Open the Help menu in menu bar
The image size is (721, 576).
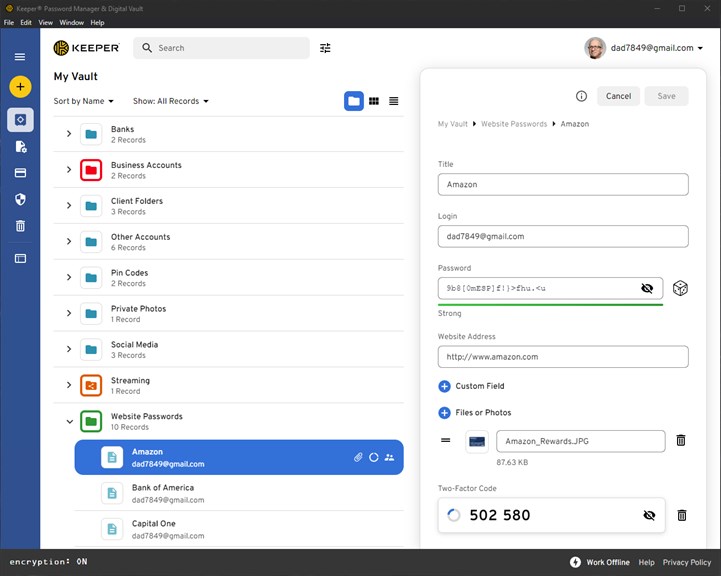(97, 23)
